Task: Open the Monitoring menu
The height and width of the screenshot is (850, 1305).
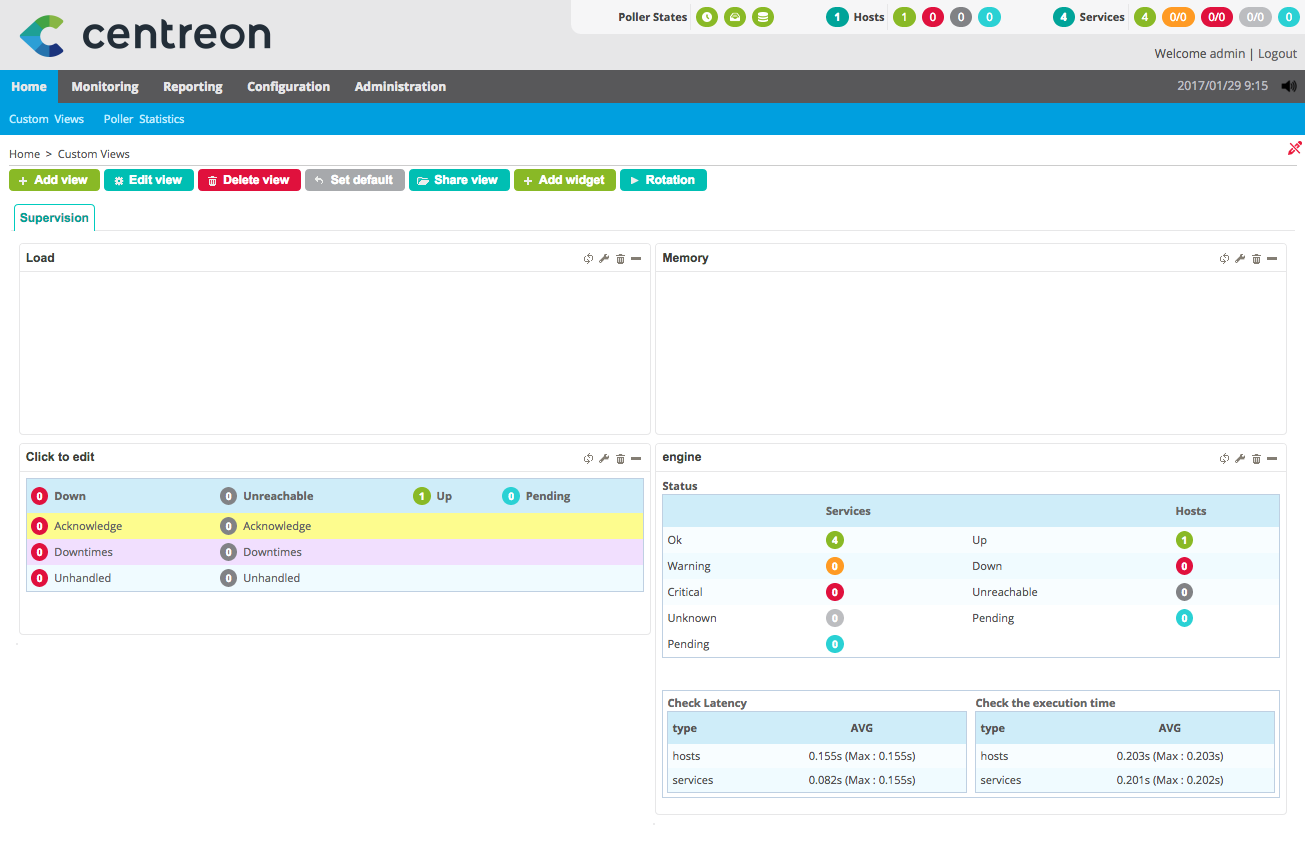Action: coord(105,87)
